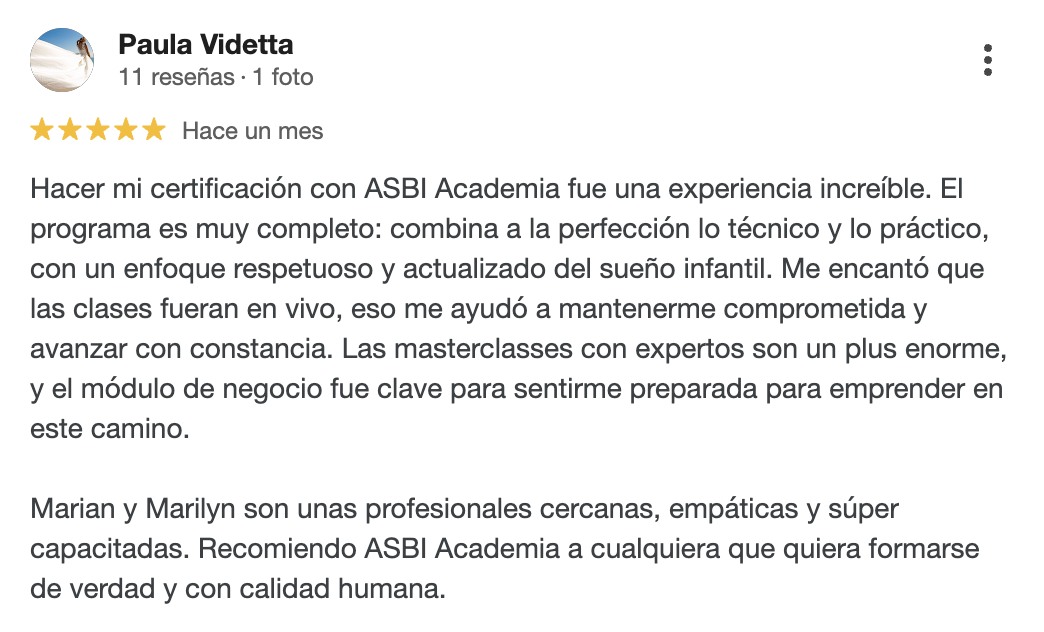
Task: Click the fifth rating star
Action: (x=153, y=130)
